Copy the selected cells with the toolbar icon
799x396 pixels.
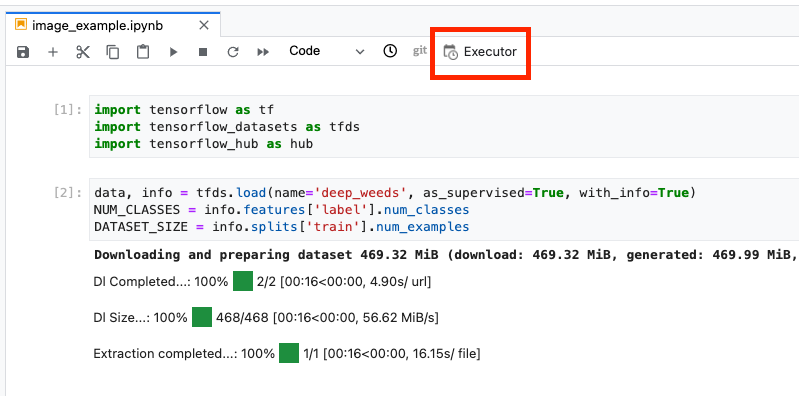(x=113, y=52)
